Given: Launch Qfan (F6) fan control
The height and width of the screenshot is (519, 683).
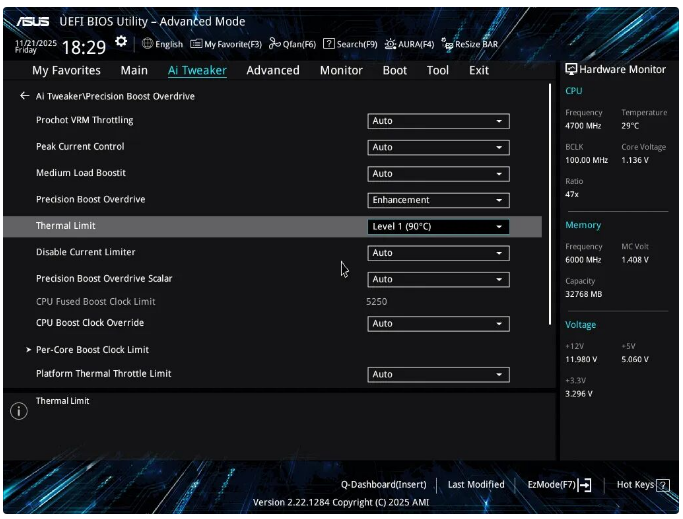Looking at the screenshot, I should (x=292, y=44).
